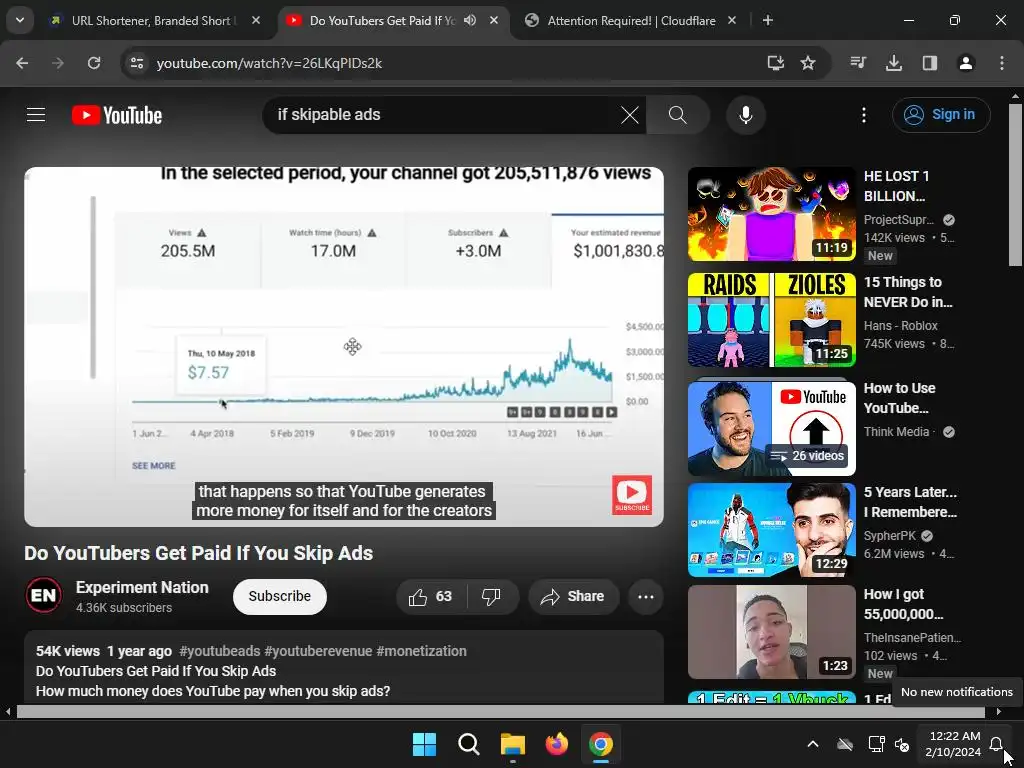Open 15 Things to NEVER Do thumbnail

[x=771, y=320]
